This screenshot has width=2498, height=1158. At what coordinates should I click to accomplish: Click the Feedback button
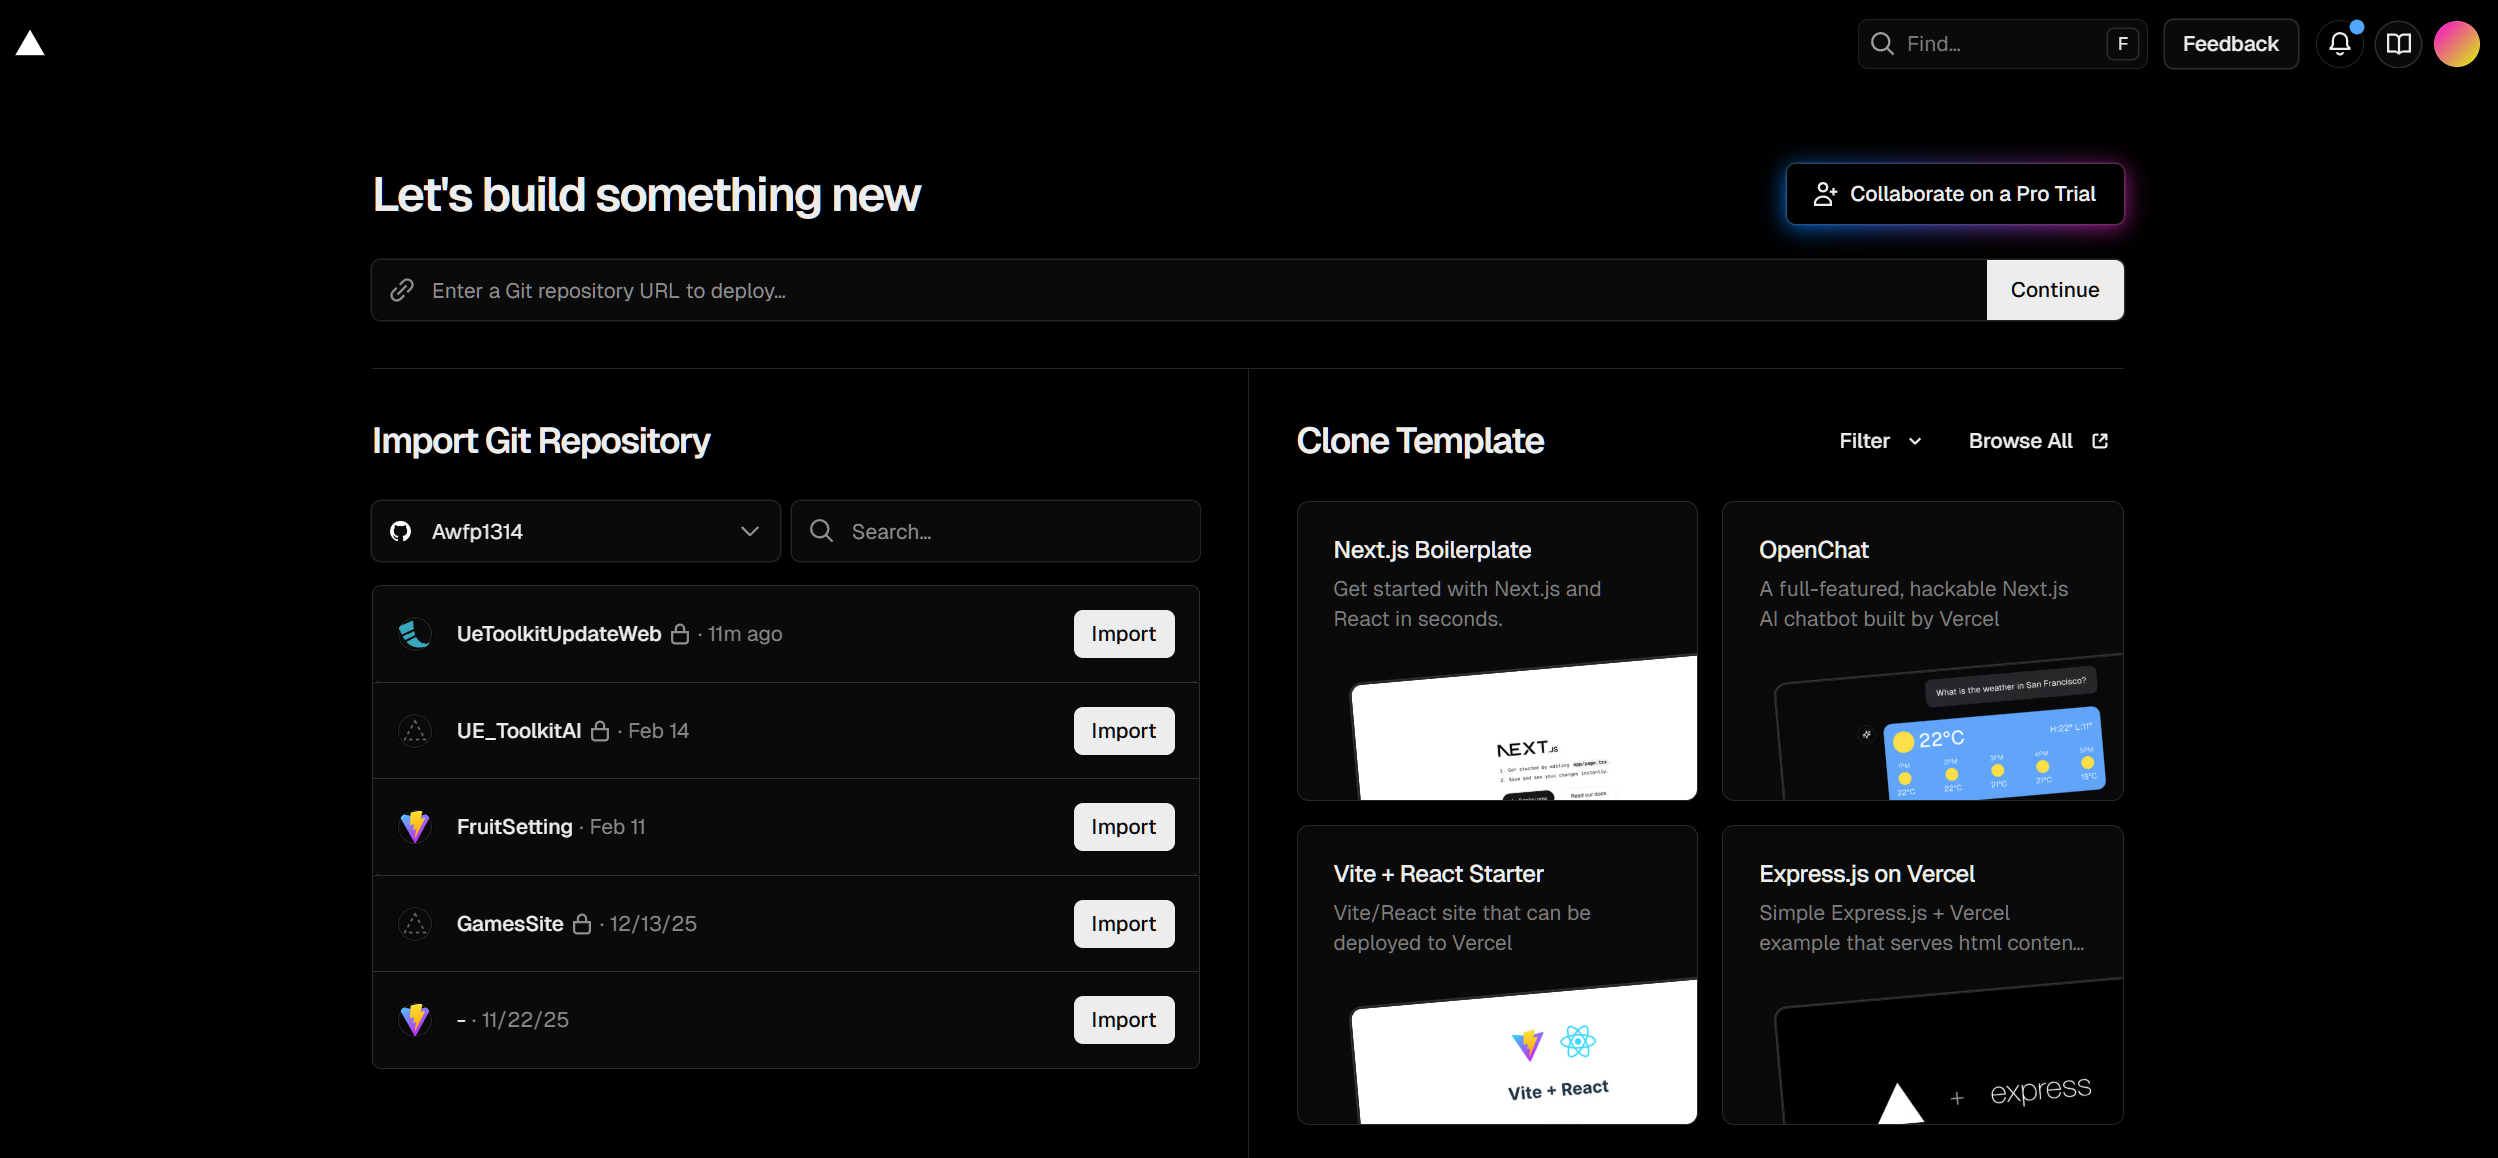click(x=2230, y=44)
